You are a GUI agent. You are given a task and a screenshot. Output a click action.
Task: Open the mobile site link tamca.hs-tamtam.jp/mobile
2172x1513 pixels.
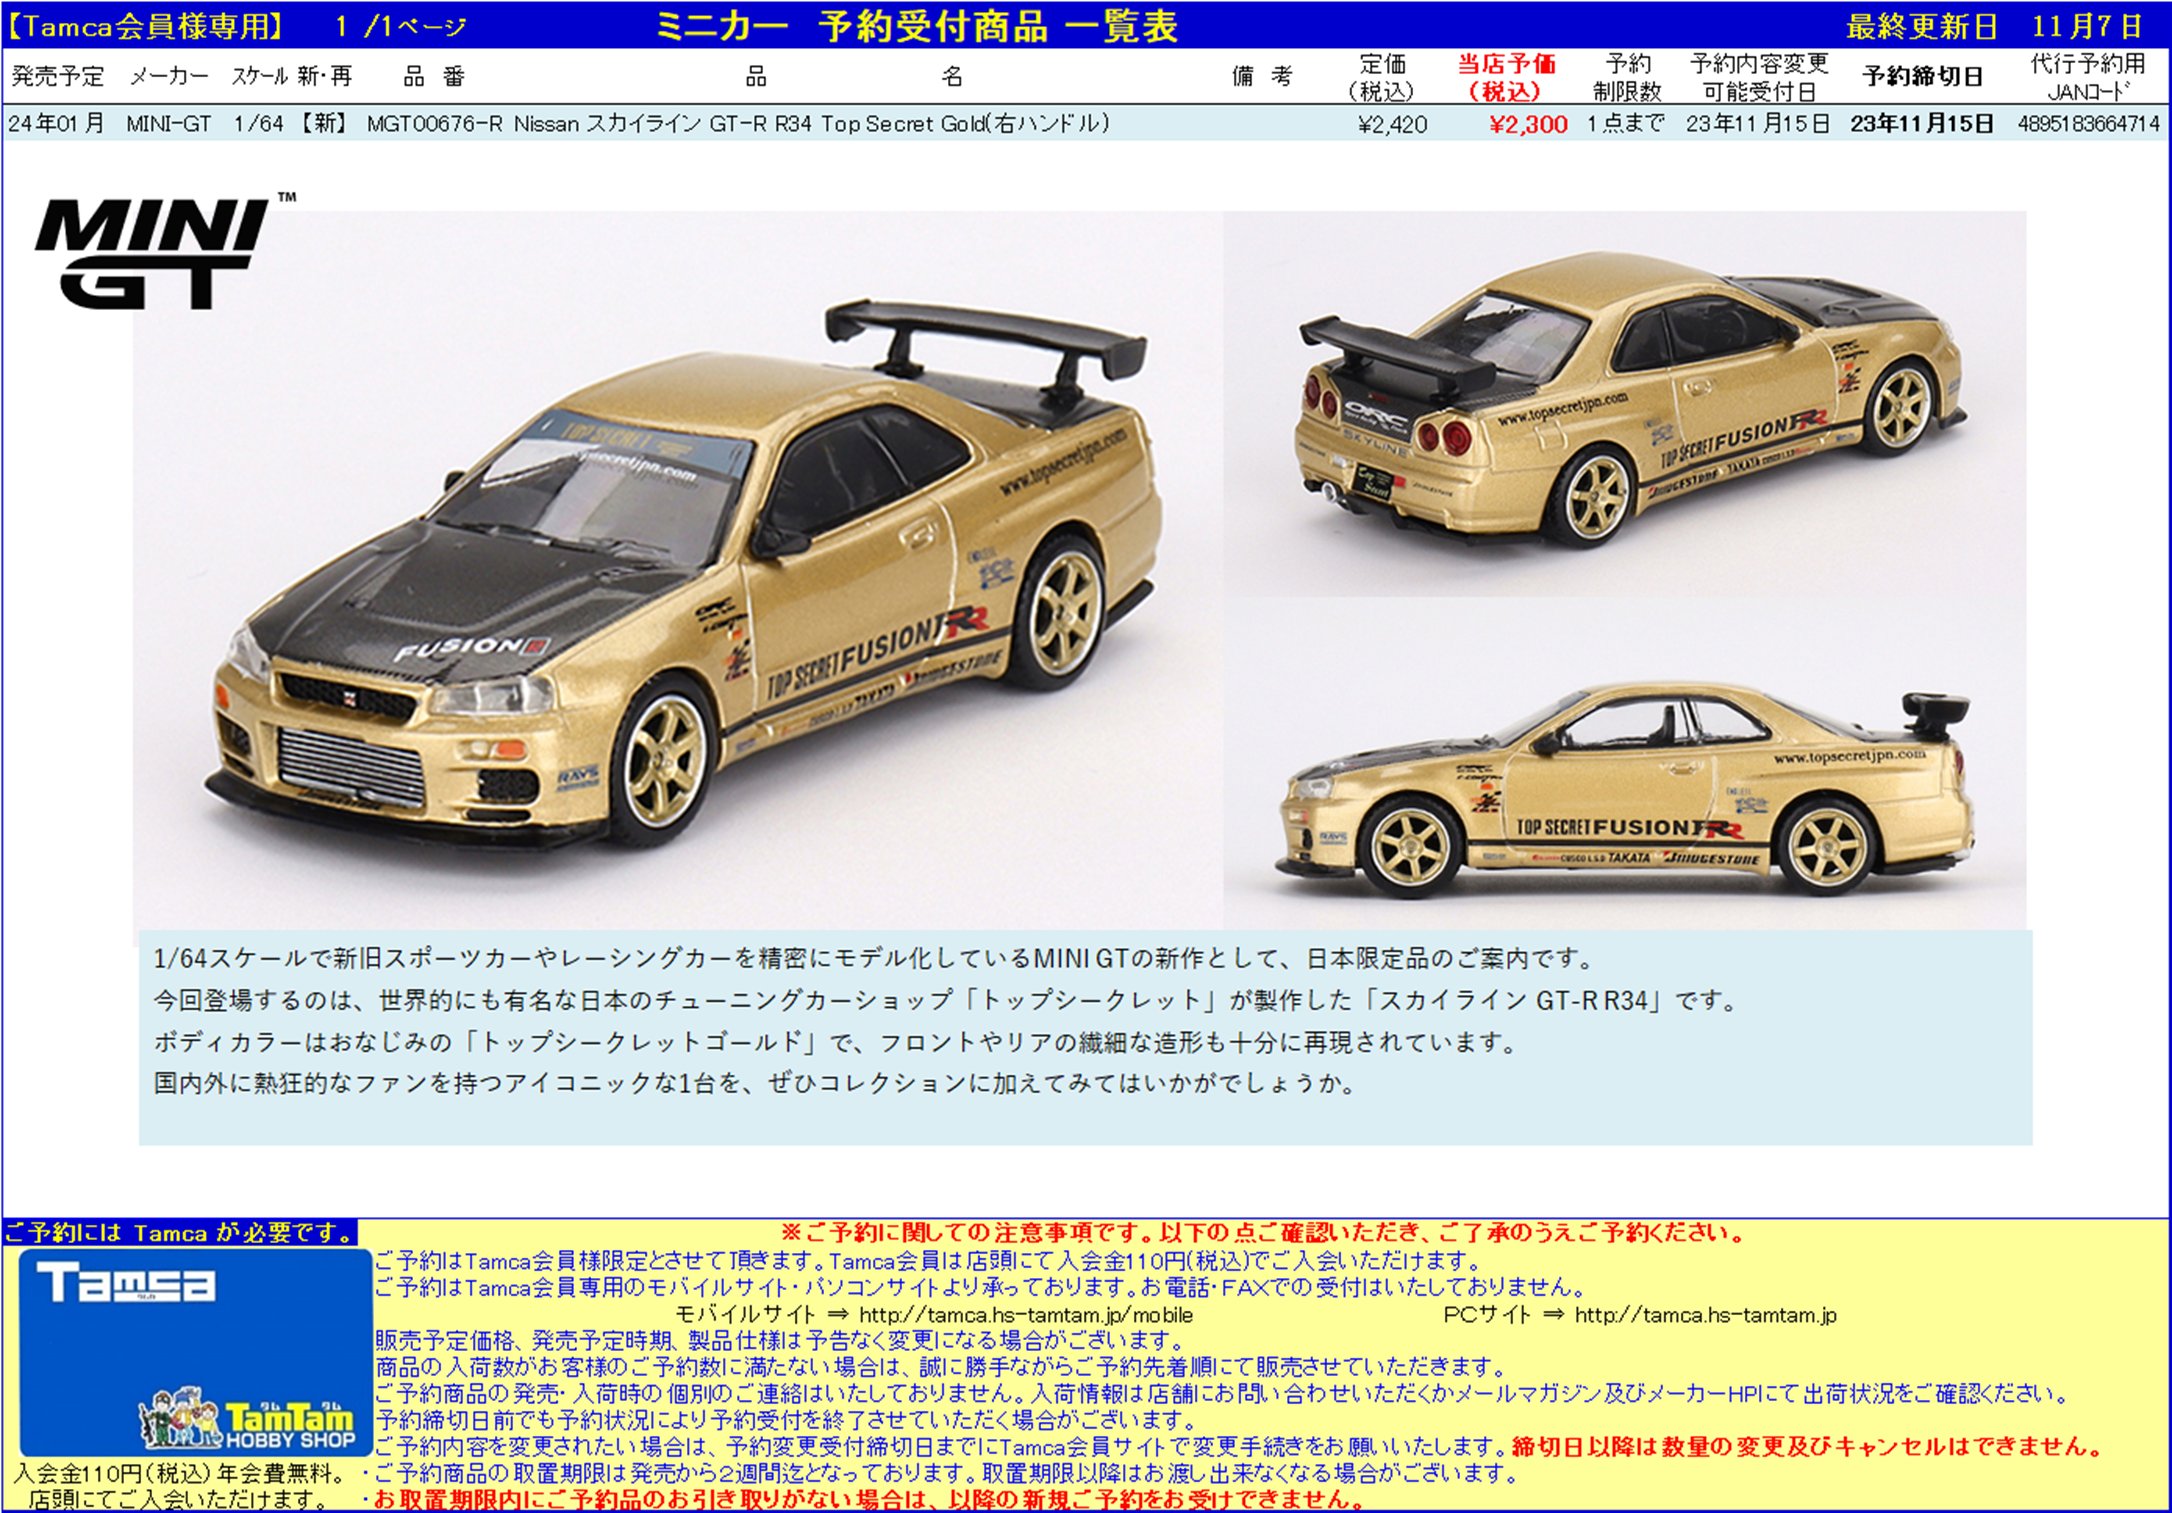click(x=1026, y=1315)
